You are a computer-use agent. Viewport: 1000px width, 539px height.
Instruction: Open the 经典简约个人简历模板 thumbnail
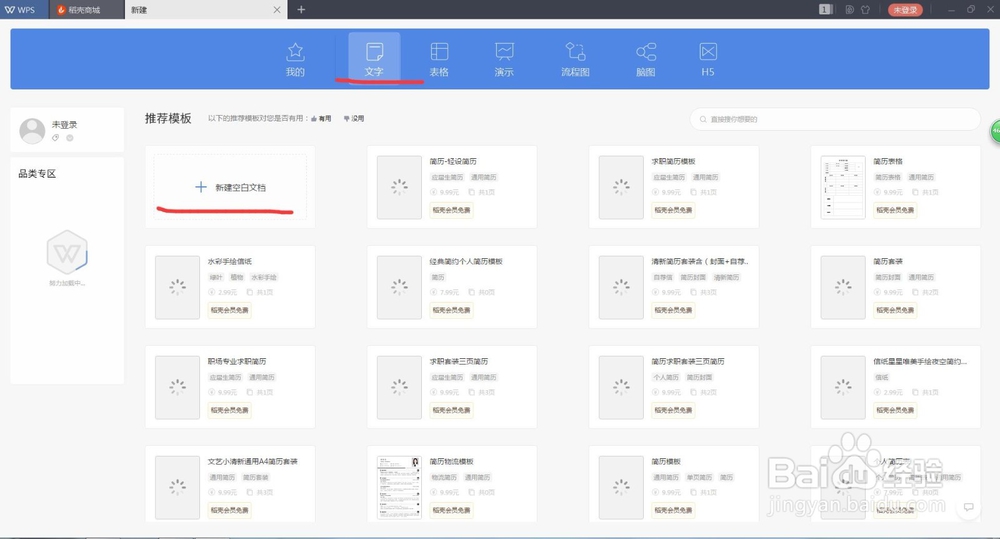[399, 287]
